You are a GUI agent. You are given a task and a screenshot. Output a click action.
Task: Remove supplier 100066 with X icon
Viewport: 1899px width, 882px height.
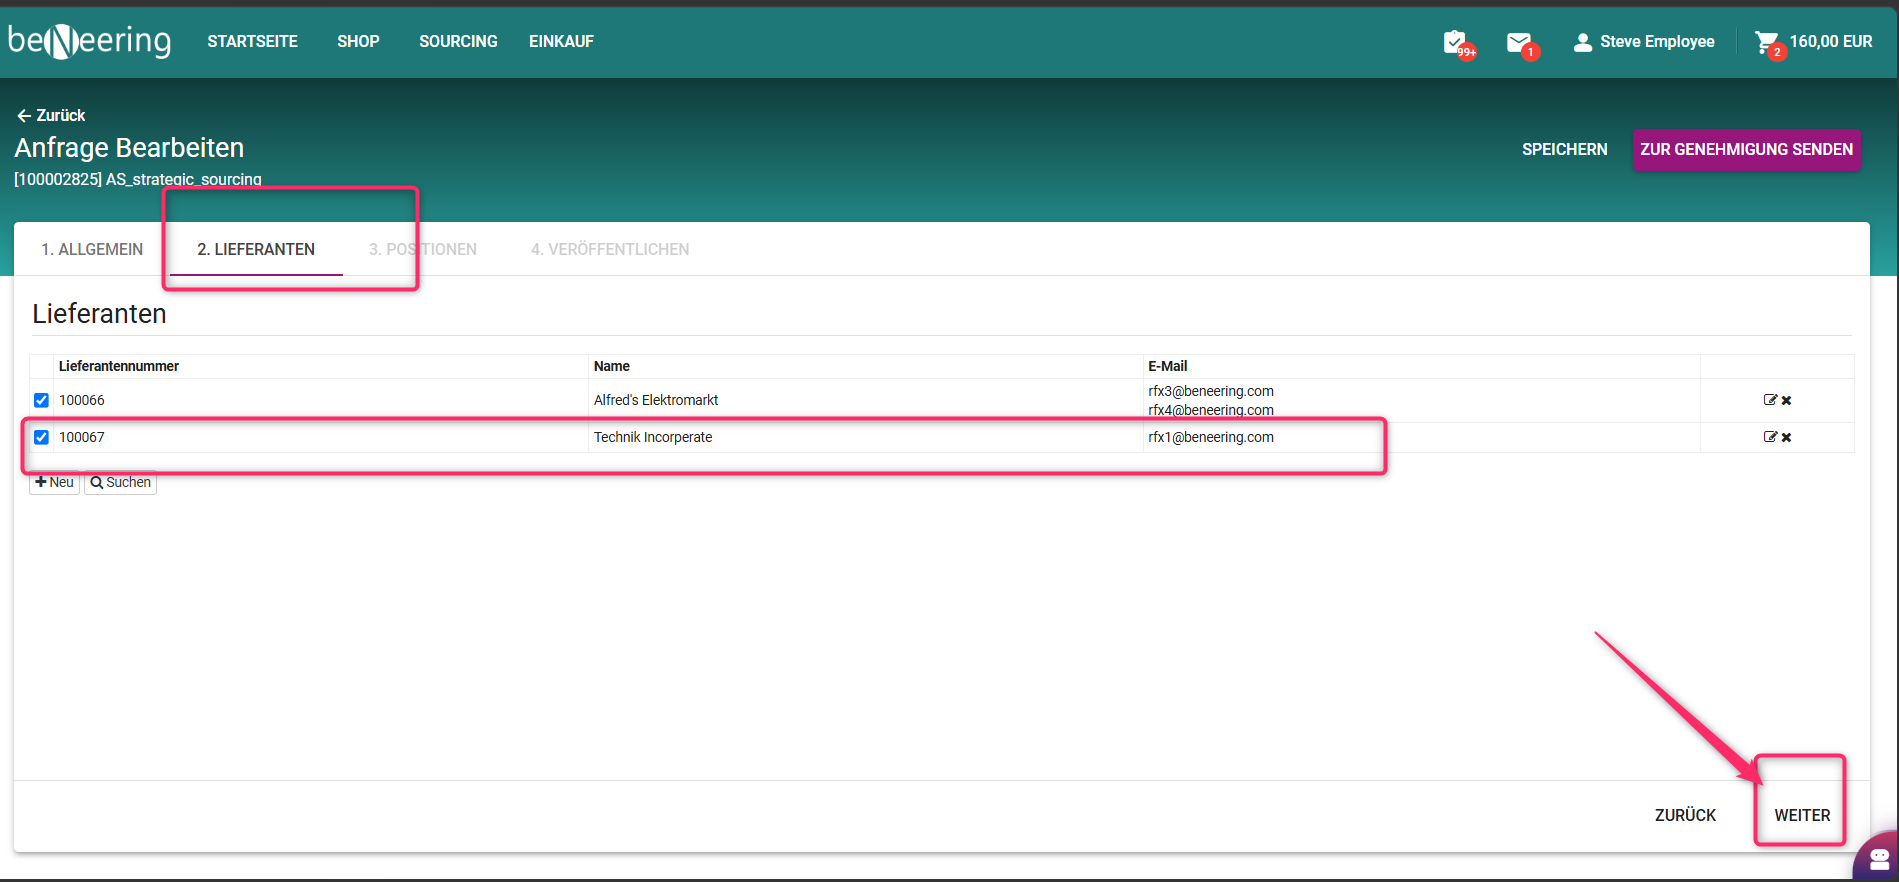(1786, 400)
